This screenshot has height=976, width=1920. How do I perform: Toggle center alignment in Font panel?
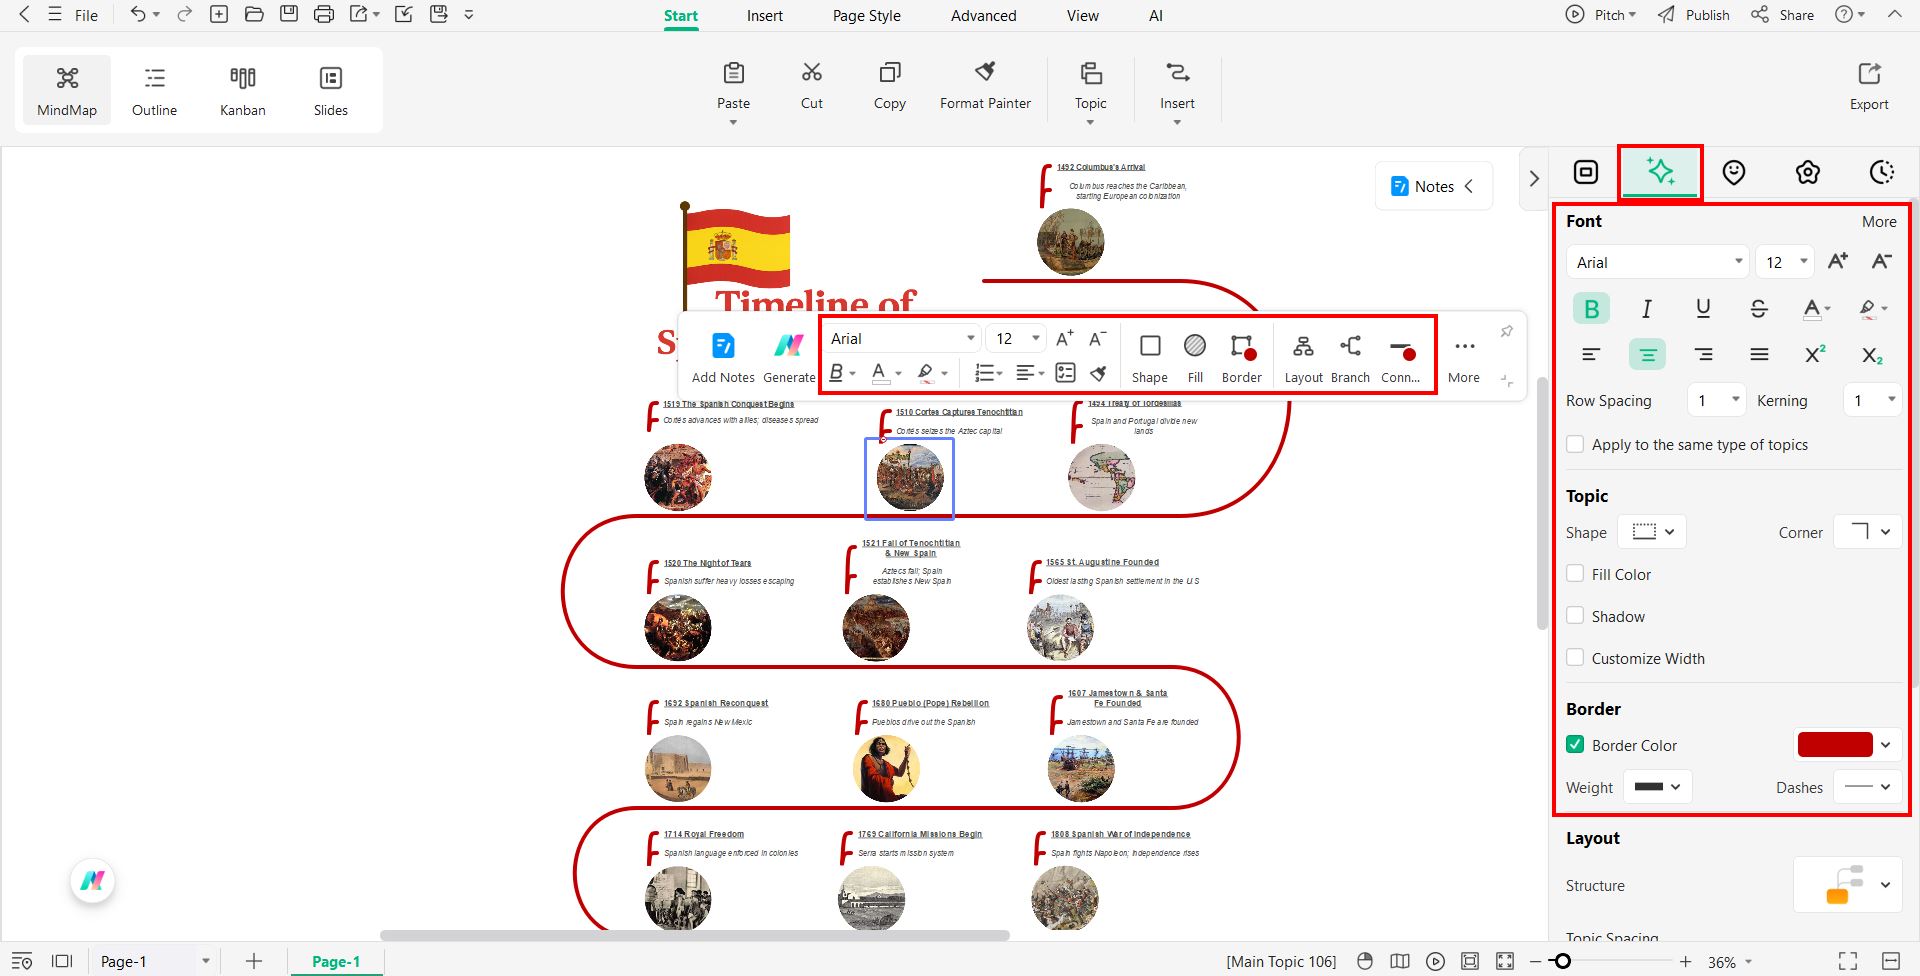click(1647, 354)
